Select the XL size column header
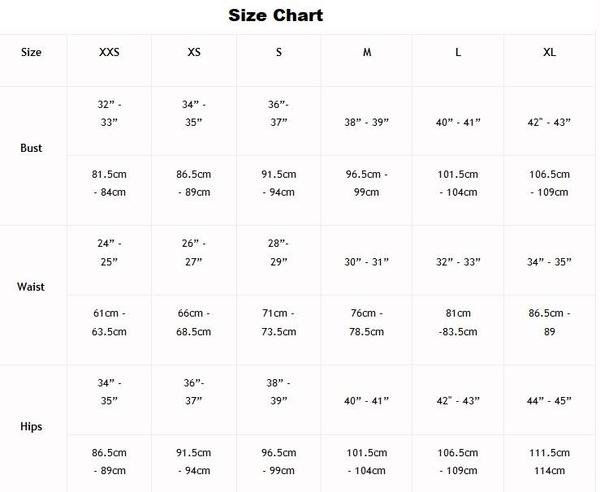 pyautogui.click(x=549, y=52)
